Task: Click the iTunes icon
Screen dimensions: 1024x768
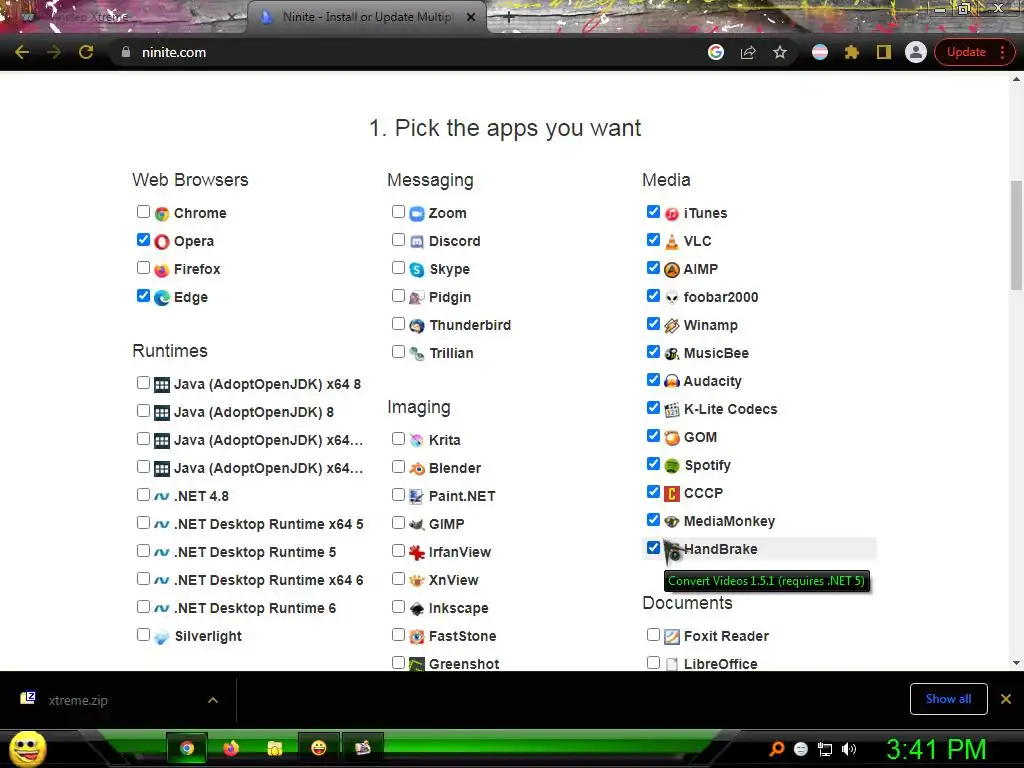Action: click(671, 214)
